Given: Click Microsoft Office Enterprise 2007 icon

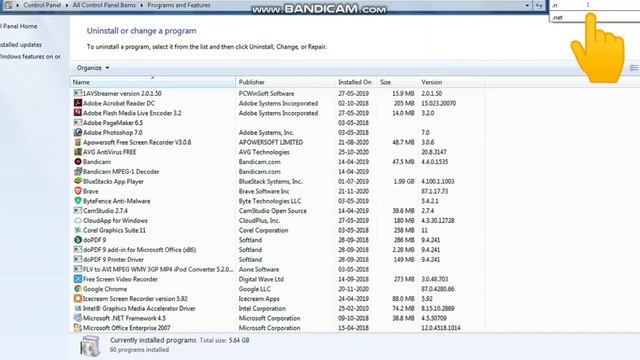Looking at the screenshot, I should tap(78, 328).
